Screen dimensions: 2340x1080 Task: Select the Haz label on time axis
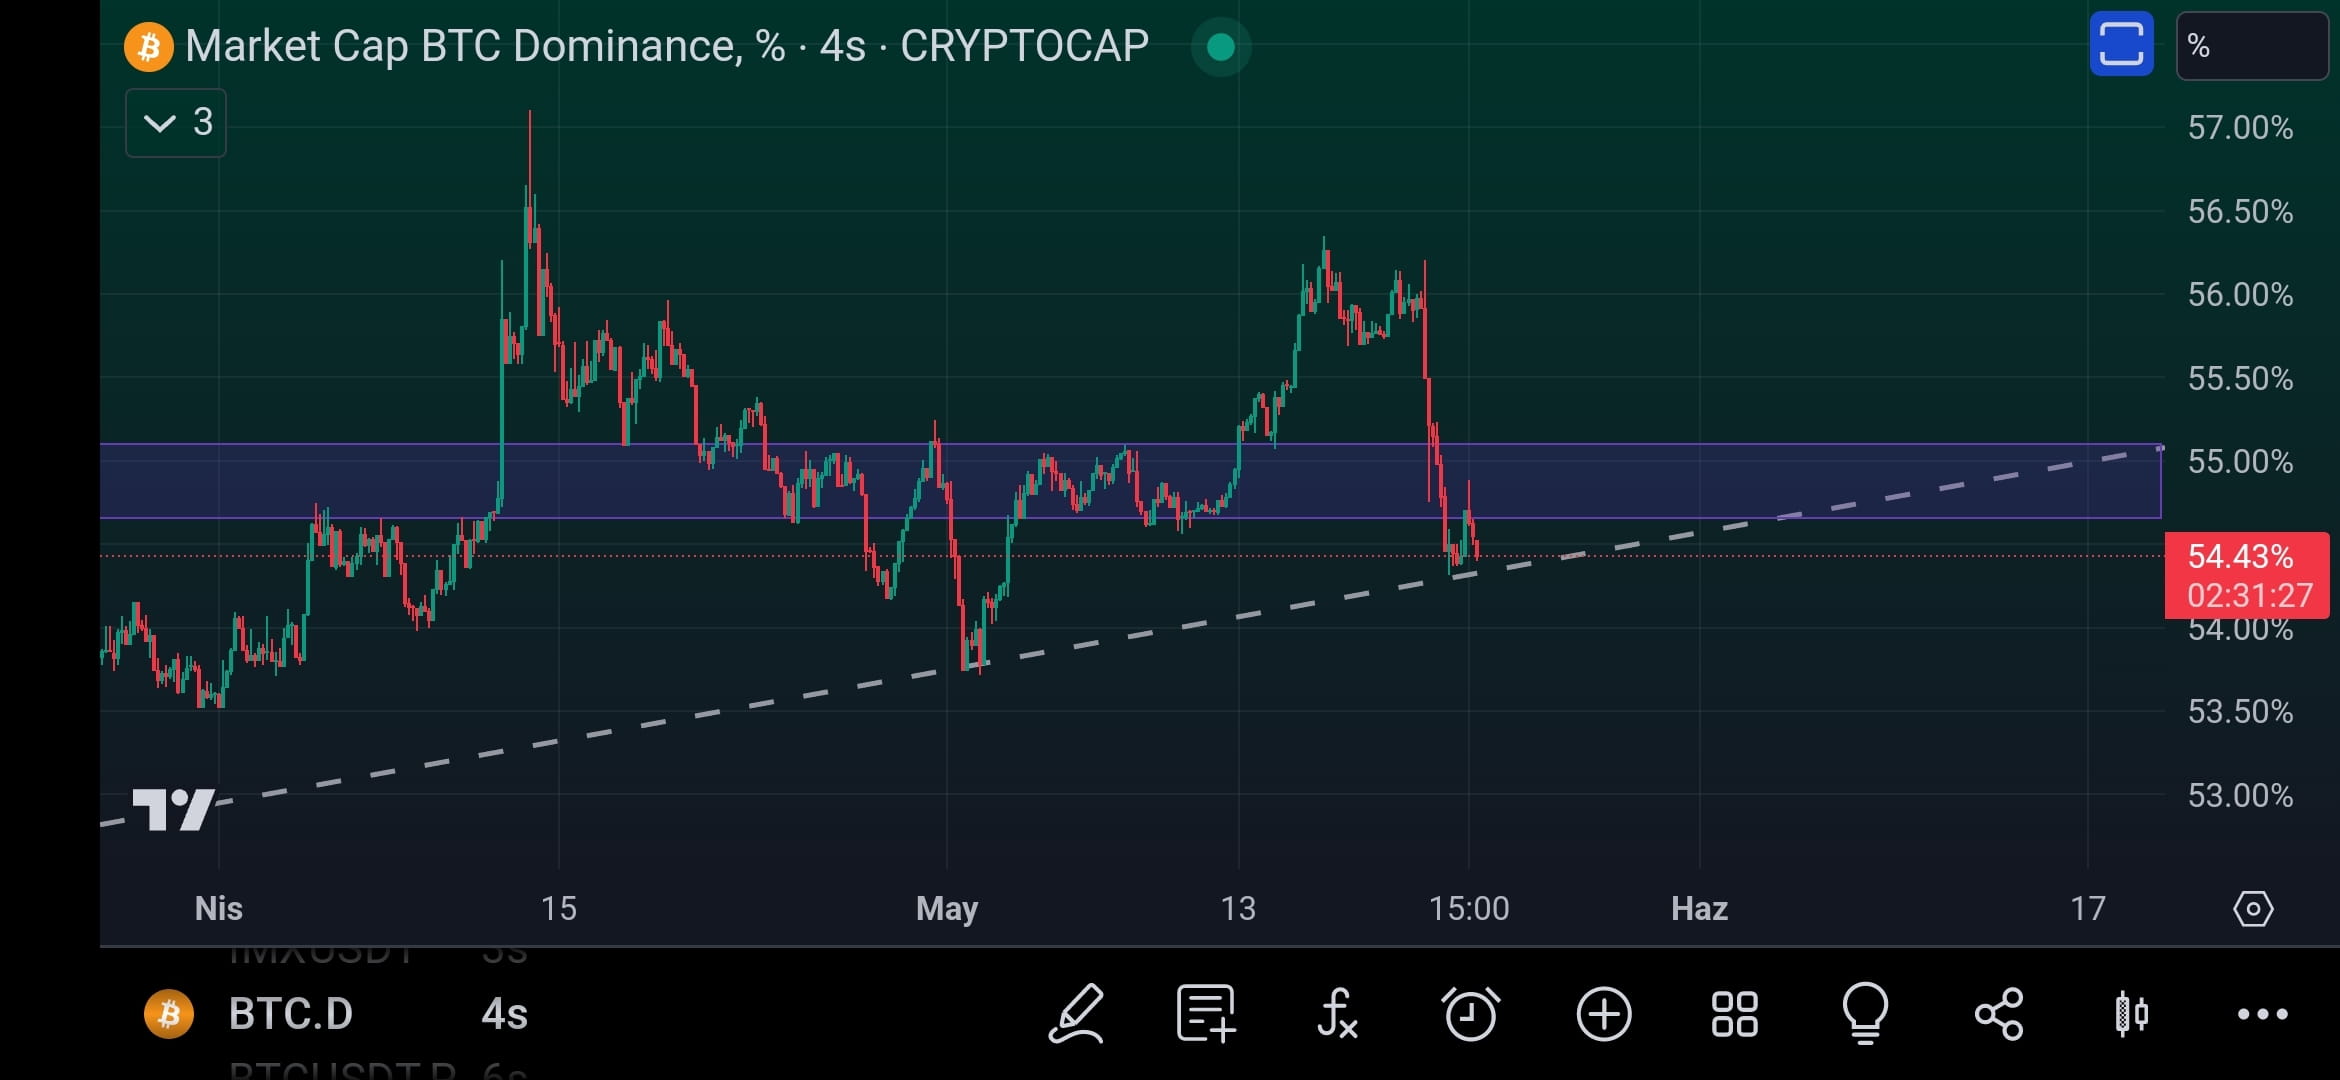coord(1700,909)
